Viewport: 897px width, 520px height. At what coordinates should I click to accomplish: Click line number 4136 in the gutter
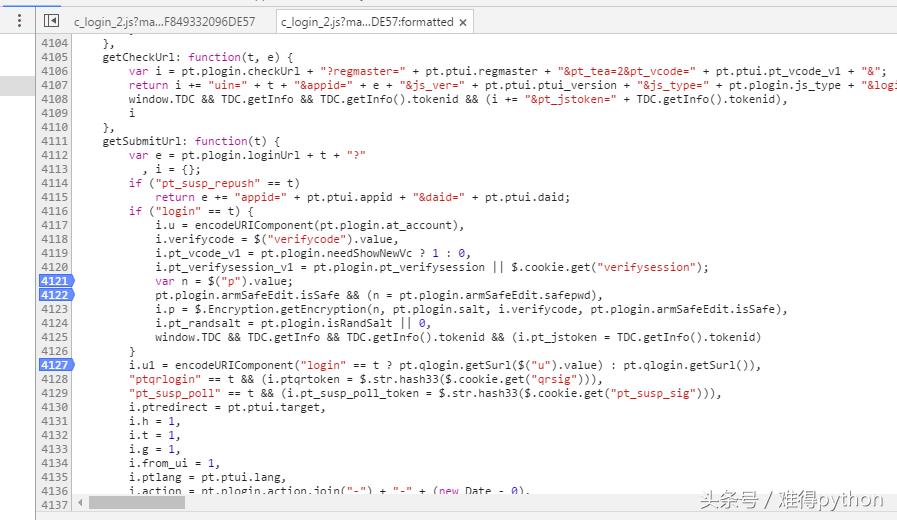tap(54, 491)
